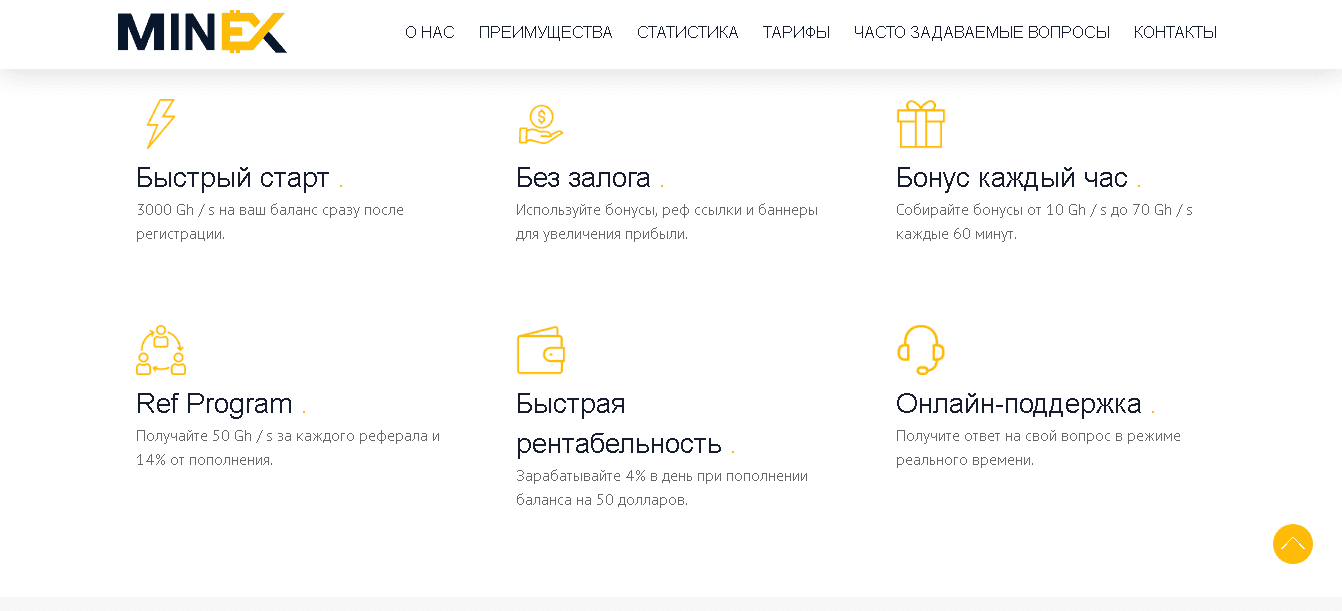Open ЧАСТО ЗАДАВАЕМЫЕ ВОПРОСЫ from the menu
Image resolution: width=1342 pixels, height=611 pixels.
[x=981, y=32]
